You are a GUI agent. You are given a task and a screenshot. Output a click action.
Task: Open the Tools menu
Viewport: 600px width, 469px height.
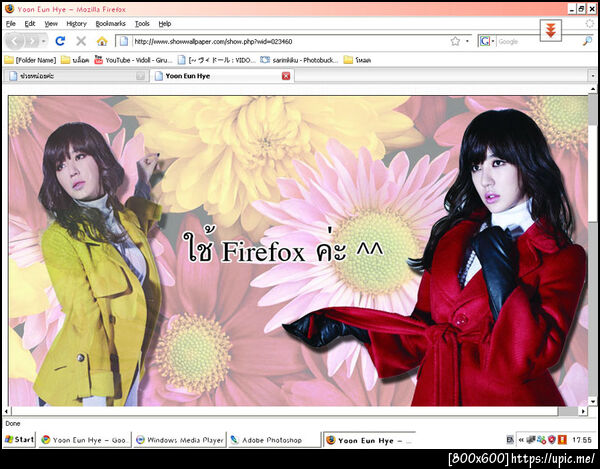click(142, 24)
